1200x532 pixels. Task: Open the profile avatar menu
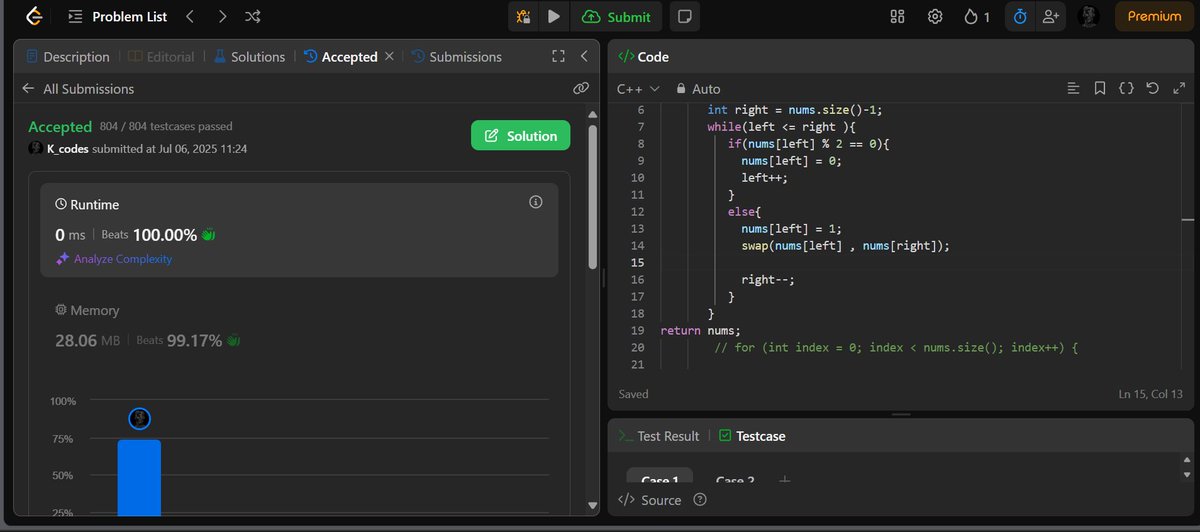coord(1090,17)
